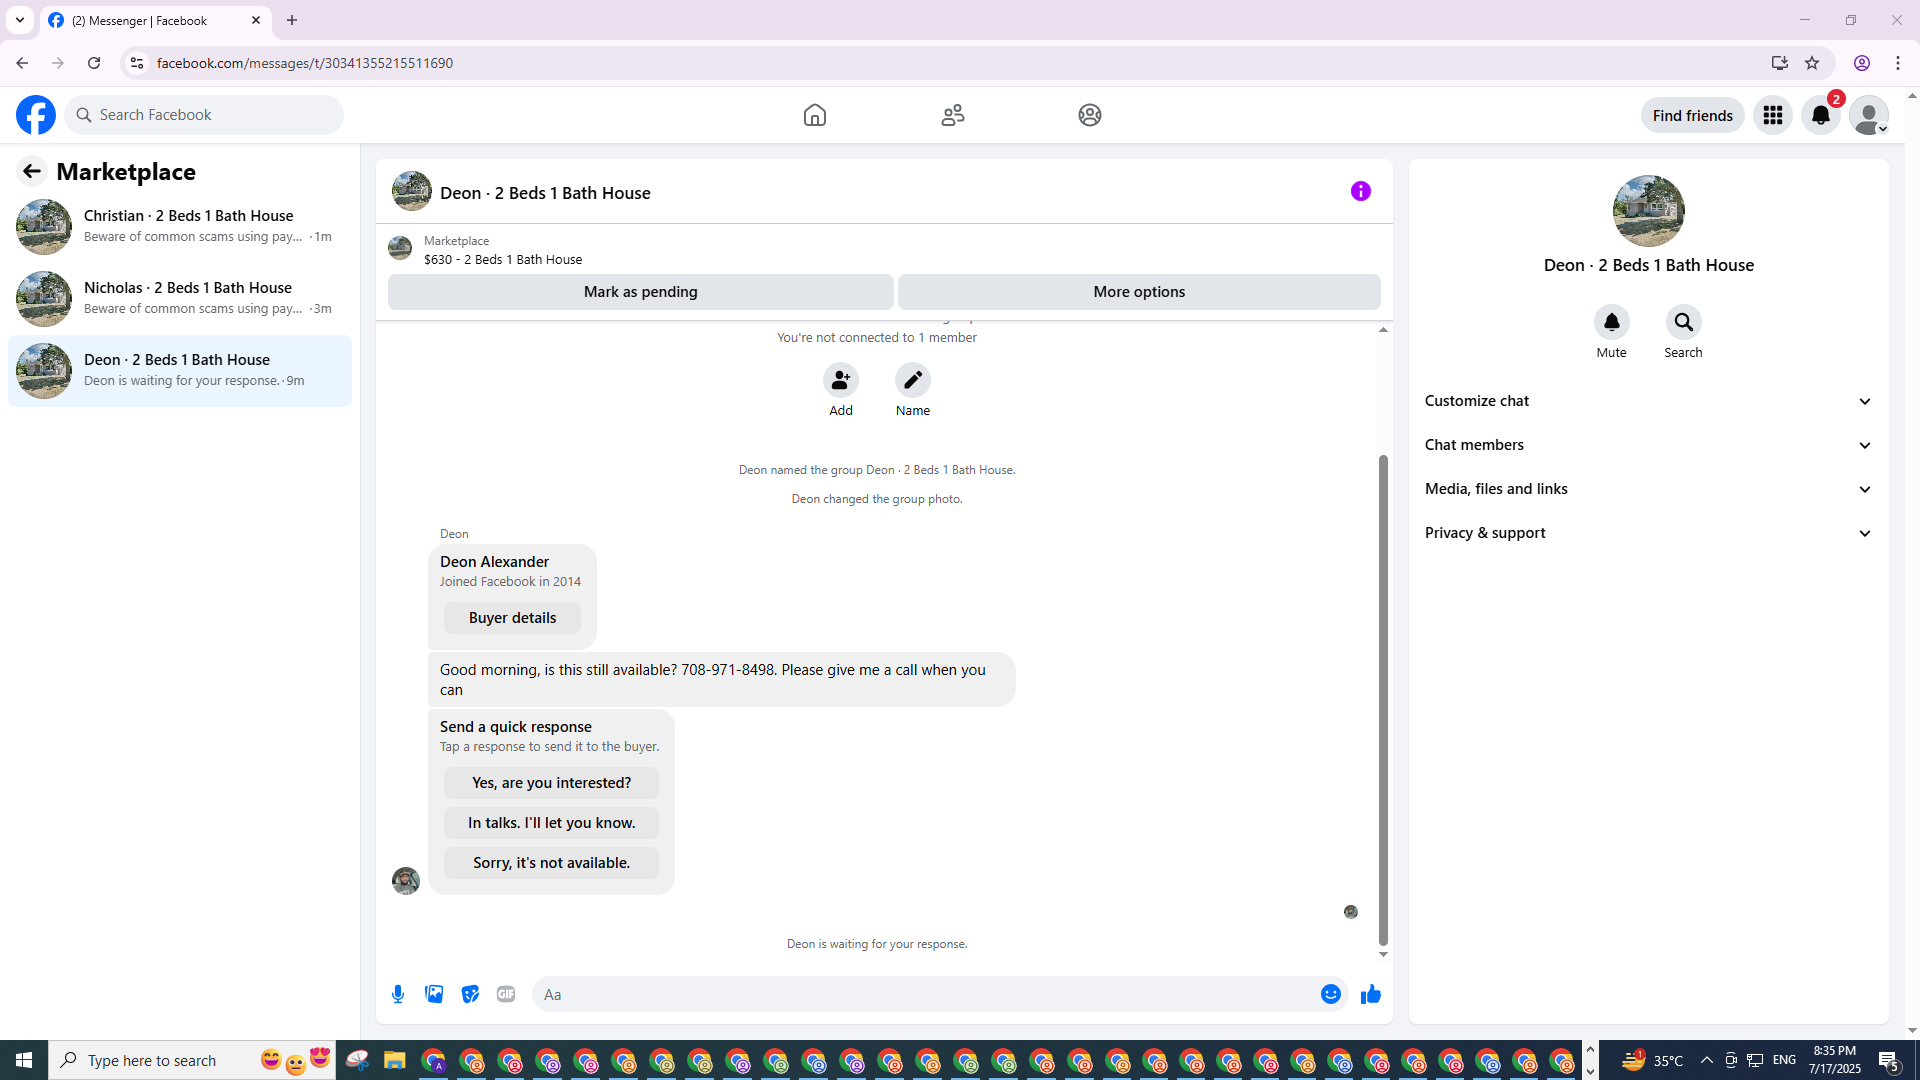
Task: Open Chrome three-dot menu
Action: pyautogui.click(x=1898, y=63)
